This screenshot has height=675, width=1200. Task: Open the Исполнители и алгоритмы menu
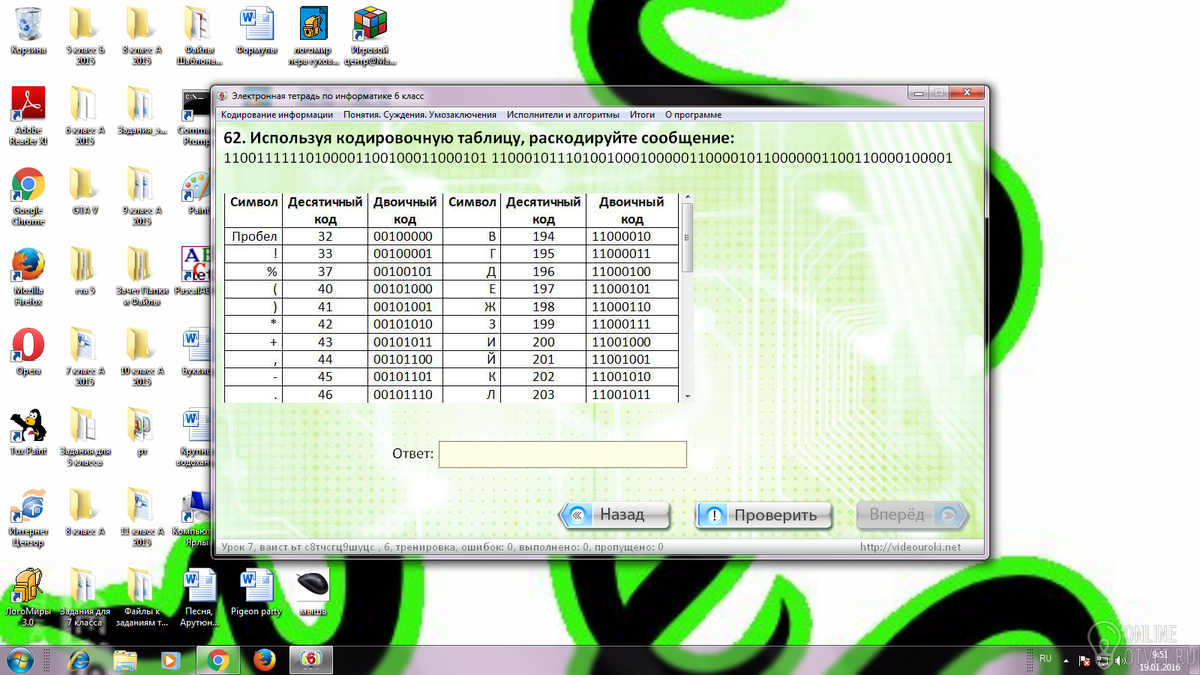pyautogui.click(x=563, y=115)
